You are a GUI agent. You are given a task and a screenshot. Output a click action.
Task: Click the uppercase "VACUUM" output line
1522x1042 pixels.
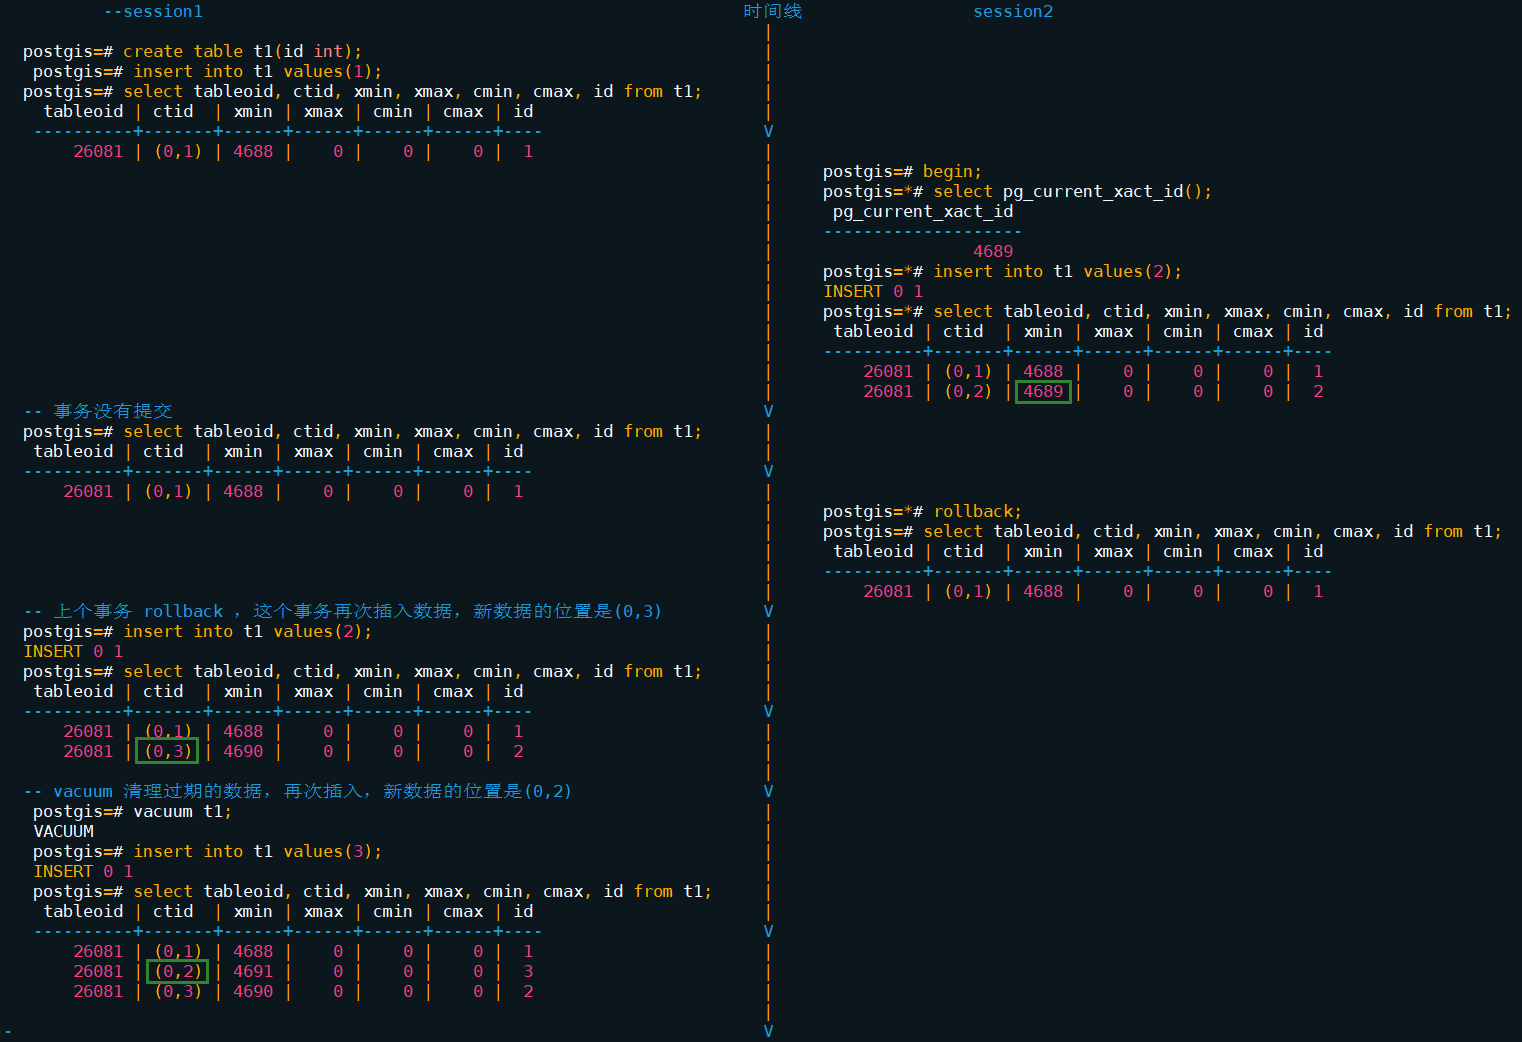(x=63, y=832)
